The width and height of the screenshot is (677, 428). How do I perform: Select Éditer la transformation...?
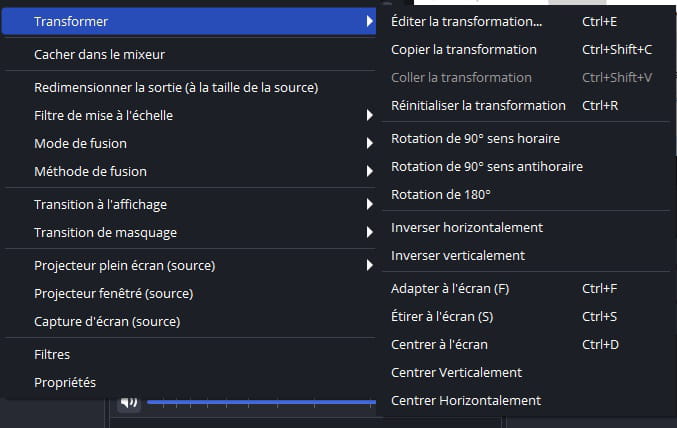pyautogui.click(x=525, y=21)
